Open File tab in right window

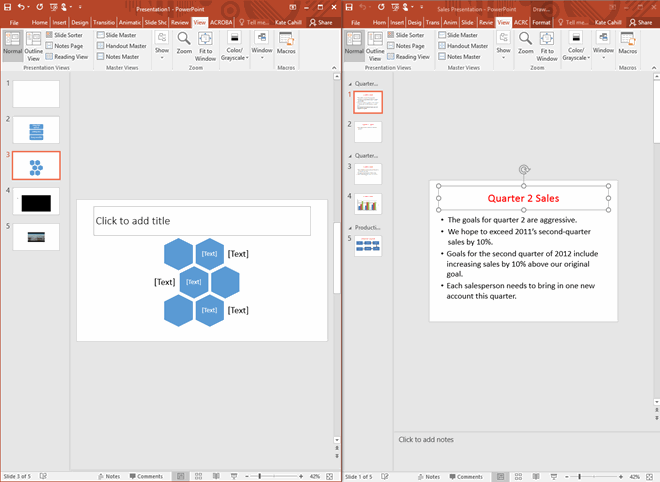click(356, 23)
